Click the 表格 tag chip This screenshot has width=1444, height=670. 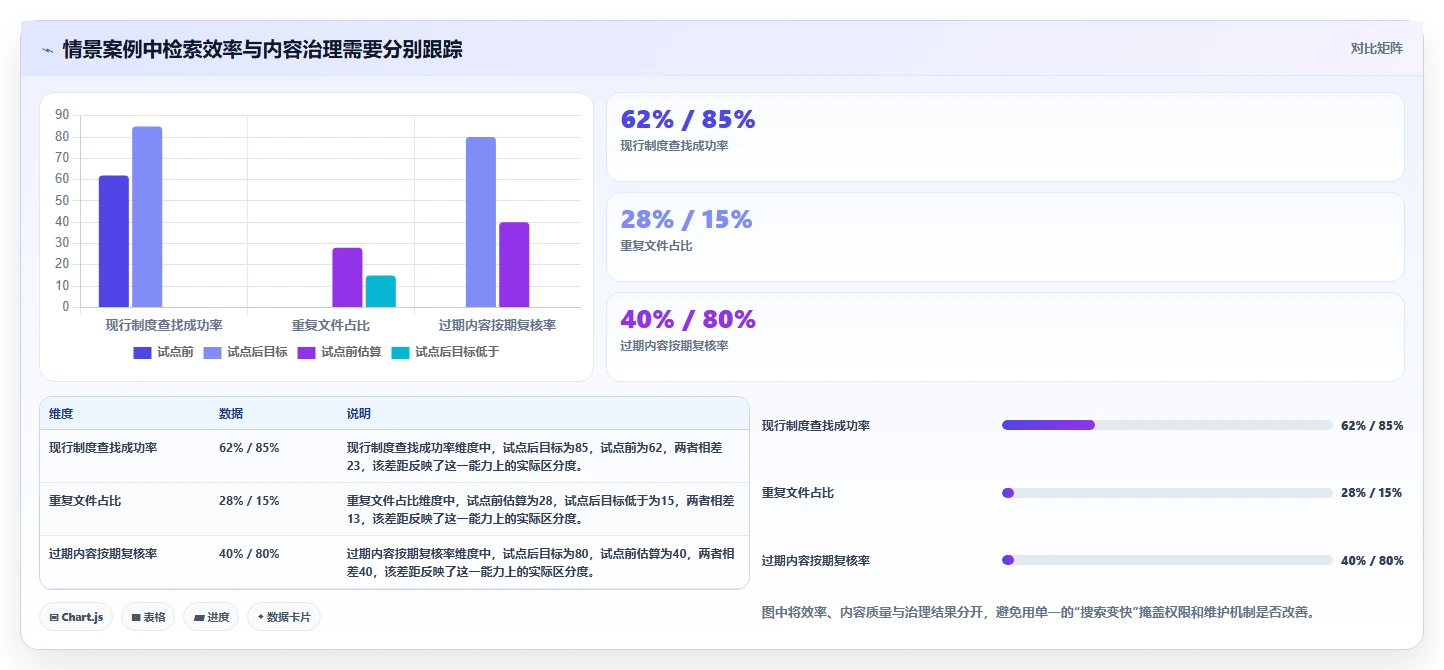(148, 617)
